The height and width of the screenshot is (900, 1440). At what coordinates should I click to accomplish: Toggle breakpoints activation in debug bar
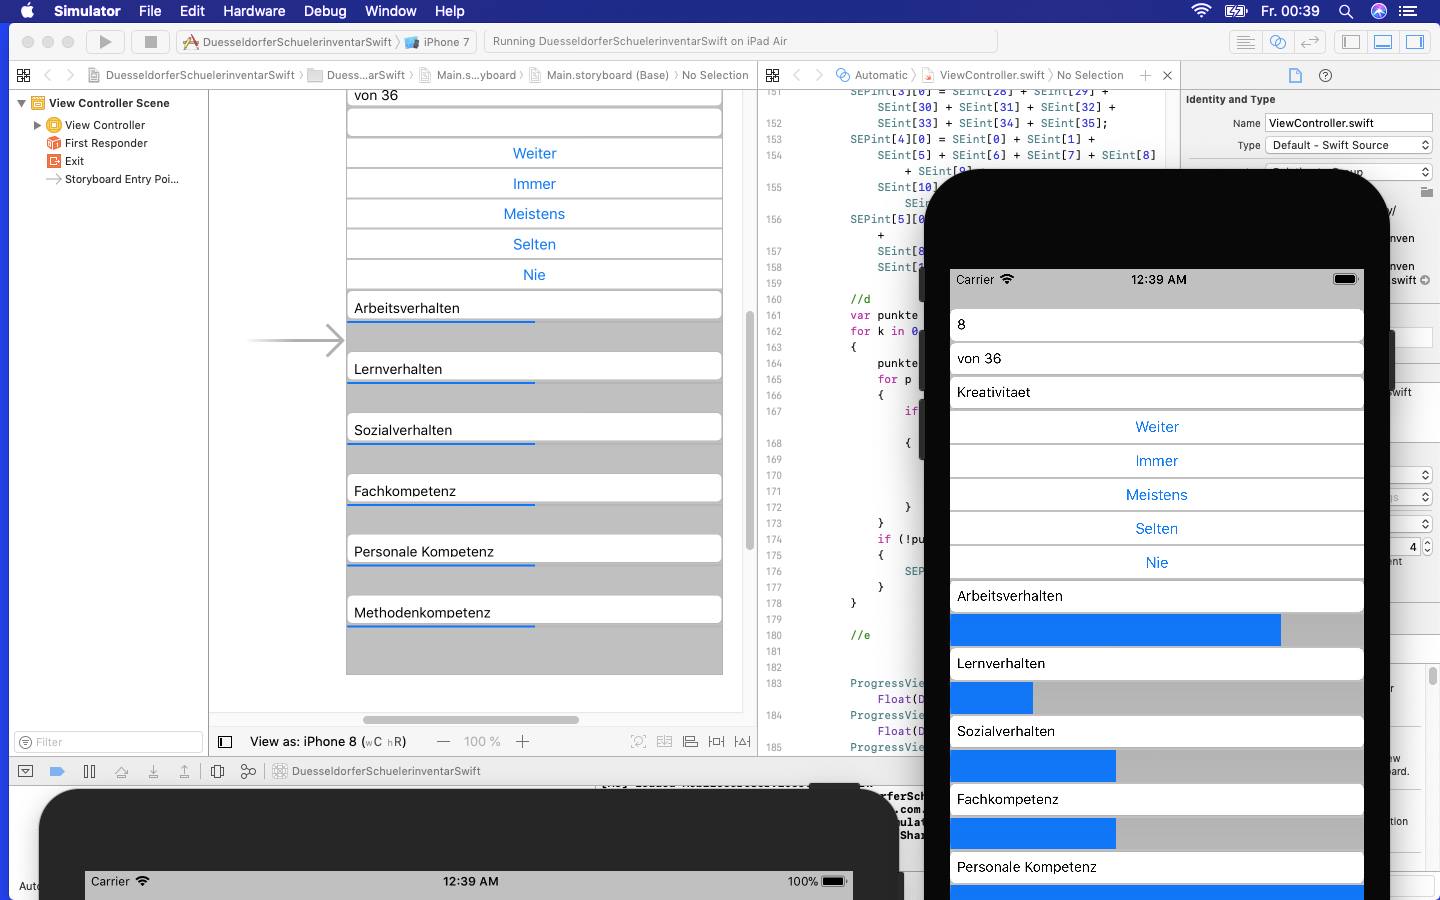pyautogui.click(x=57, y=771)
